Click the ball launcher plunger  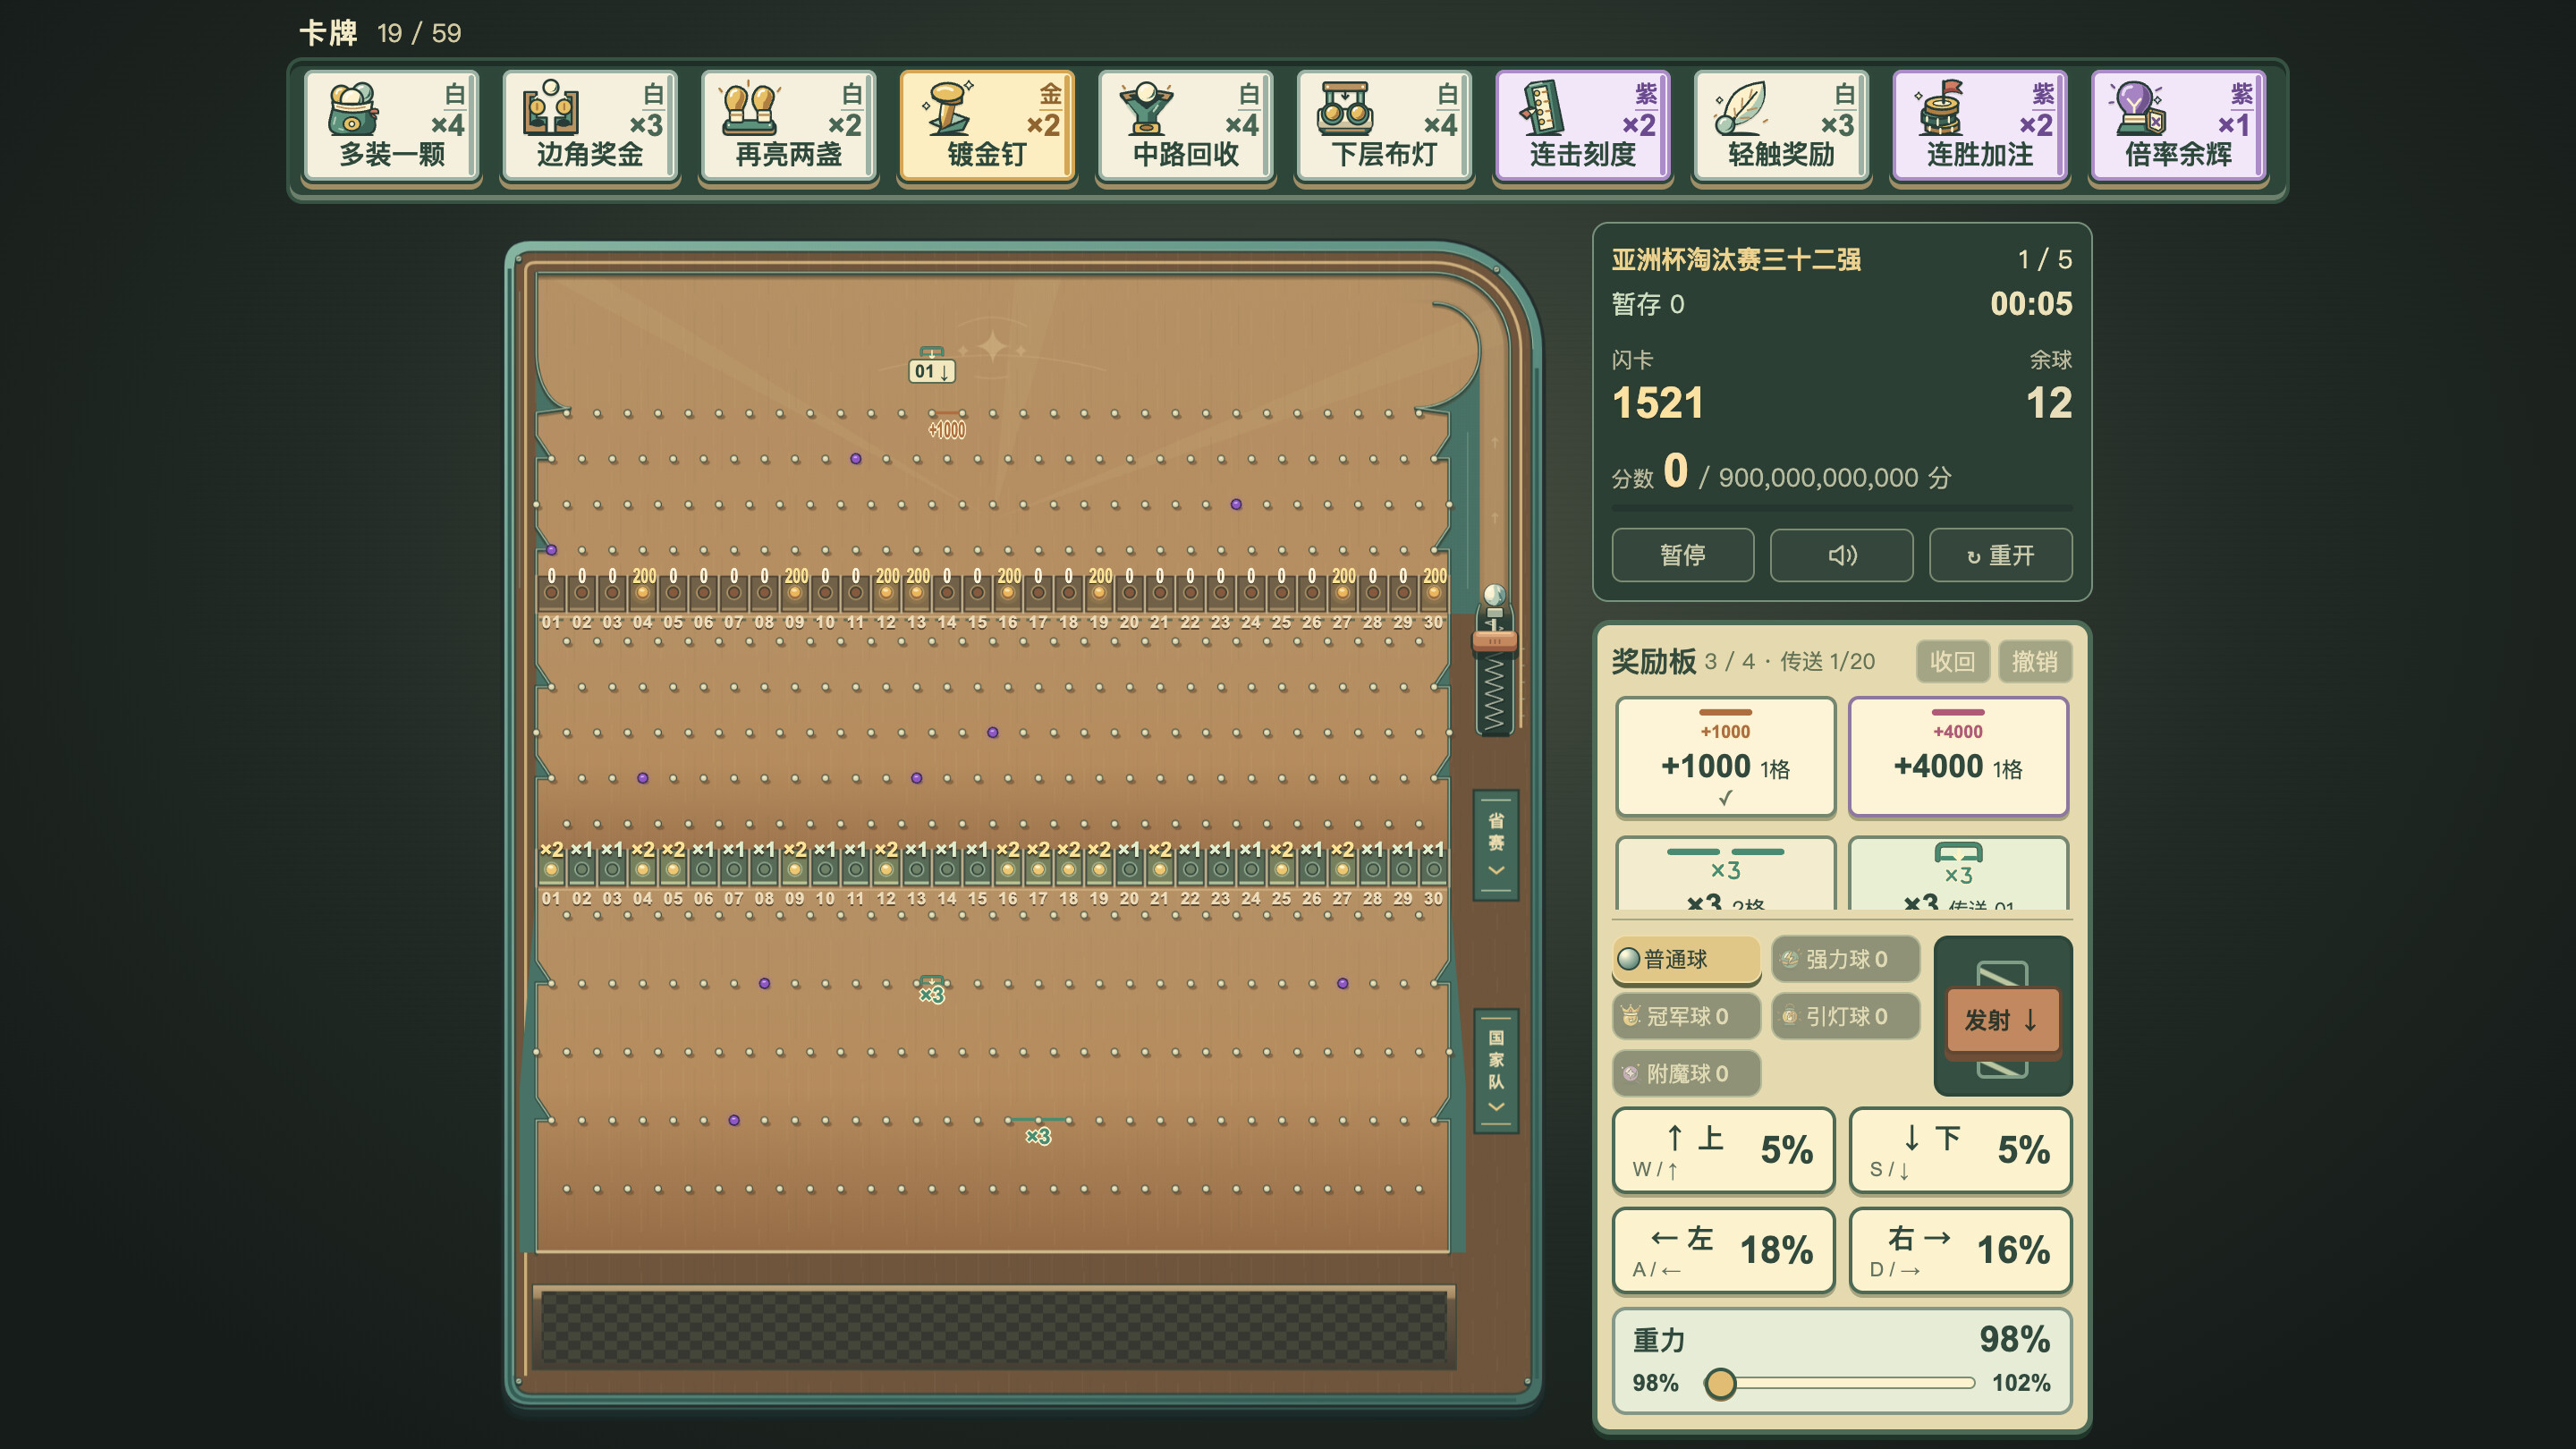tap(1494, 640)
